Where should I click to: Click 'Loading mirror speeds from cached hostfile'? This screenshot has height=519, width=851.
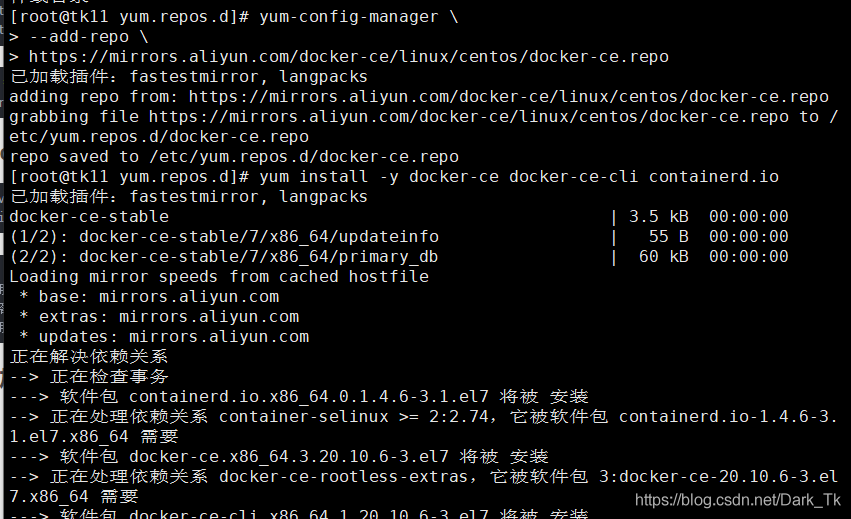[219, 277]
